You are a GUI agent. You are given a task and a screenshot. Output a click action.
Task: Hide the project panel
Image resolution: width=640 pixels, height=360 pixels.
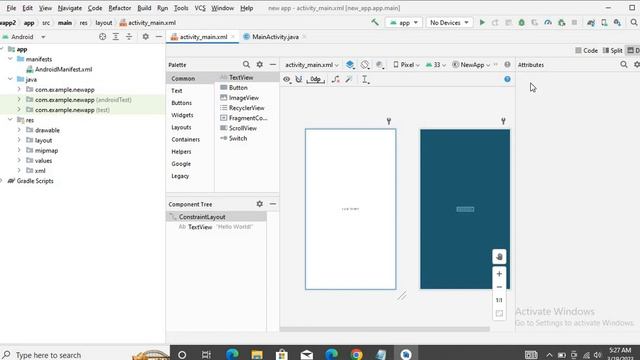click(159, 37)
